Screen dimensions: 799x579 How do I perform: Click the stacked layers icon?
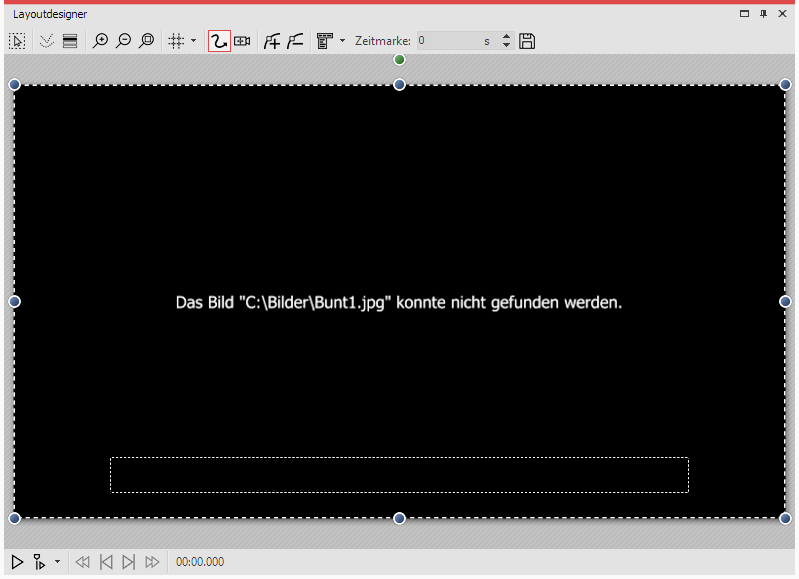tap(69, 41)
